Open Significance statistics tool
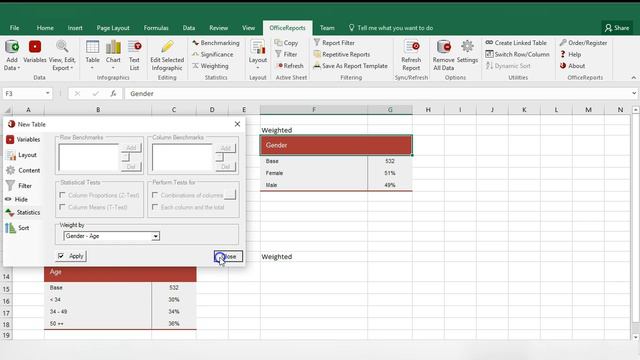The width and height of the screenshot is (640, 360). tap(213, 54)
